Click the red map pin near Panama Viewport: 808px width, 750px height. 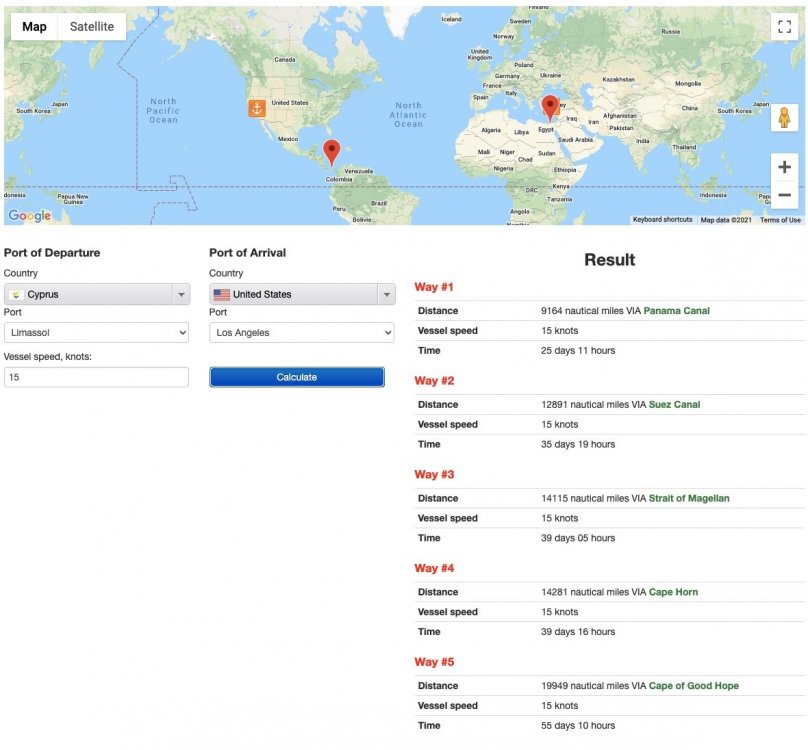pyautogui.click(x=331, y=153)
